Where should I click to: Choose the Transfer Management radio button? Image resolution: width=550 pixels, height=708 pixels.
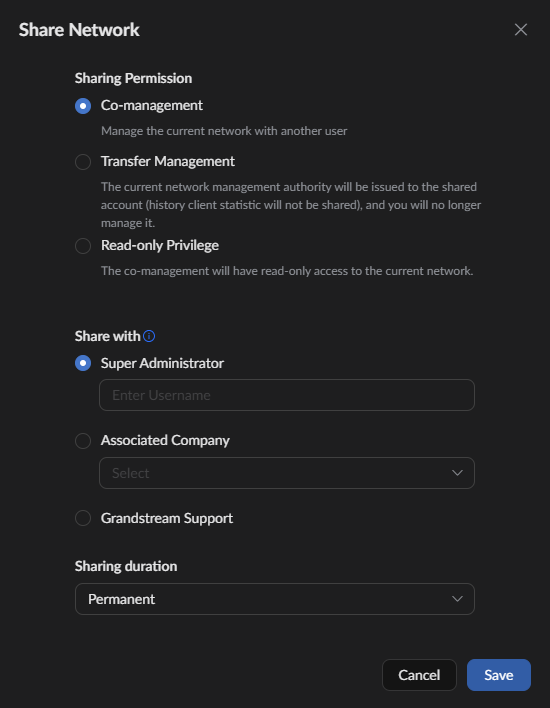click(83, 162)
